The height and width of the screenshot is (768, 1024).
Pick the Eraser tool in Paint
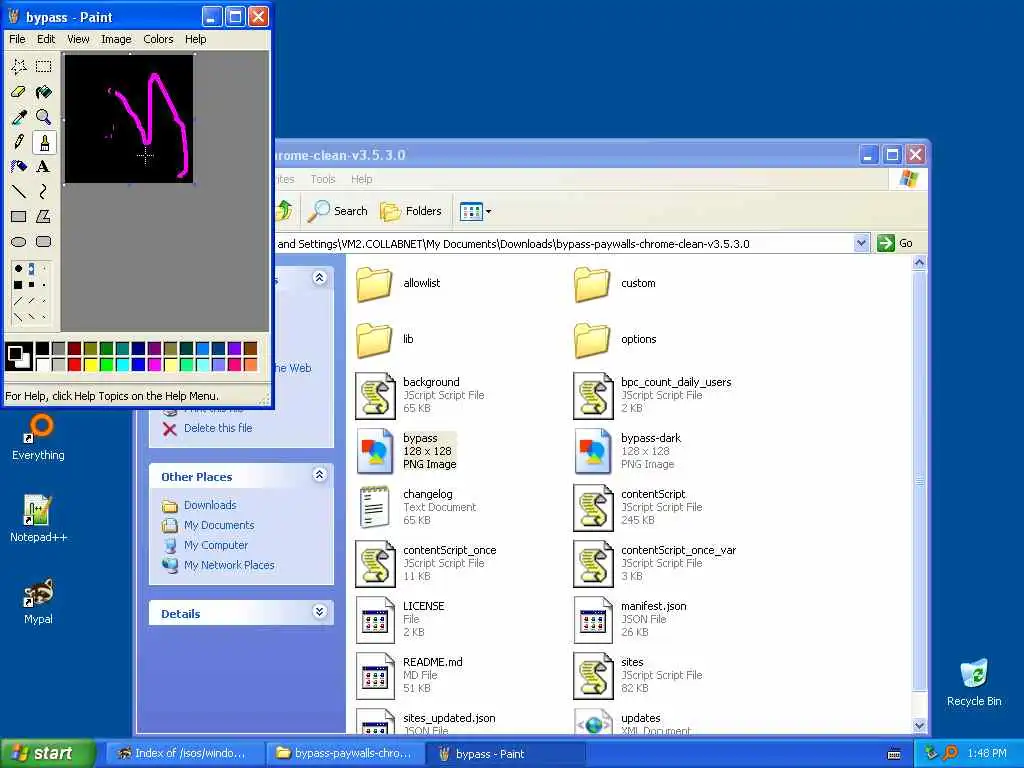point(19,92)
